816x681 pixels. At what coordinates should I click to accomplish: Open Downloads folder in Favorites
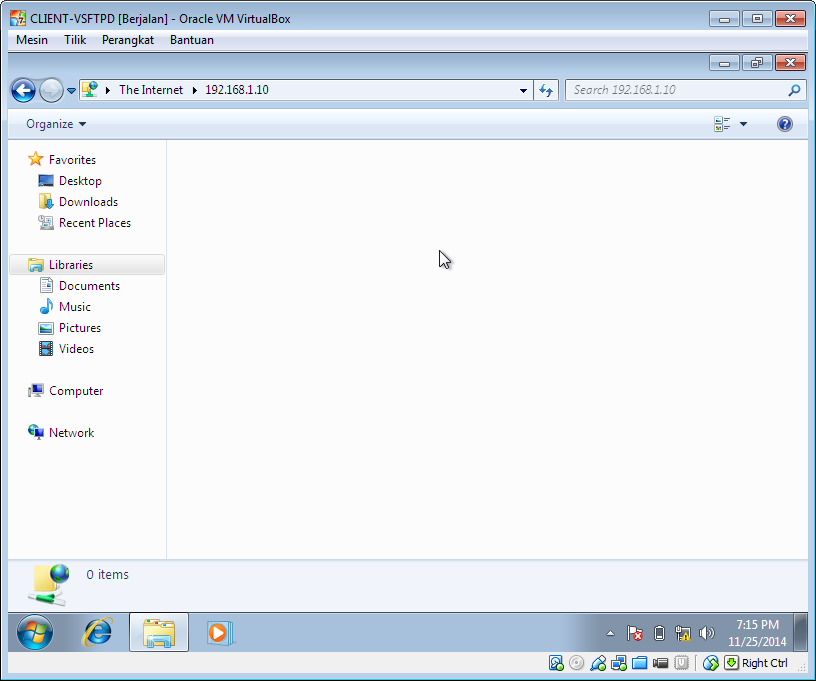[88, 202]
